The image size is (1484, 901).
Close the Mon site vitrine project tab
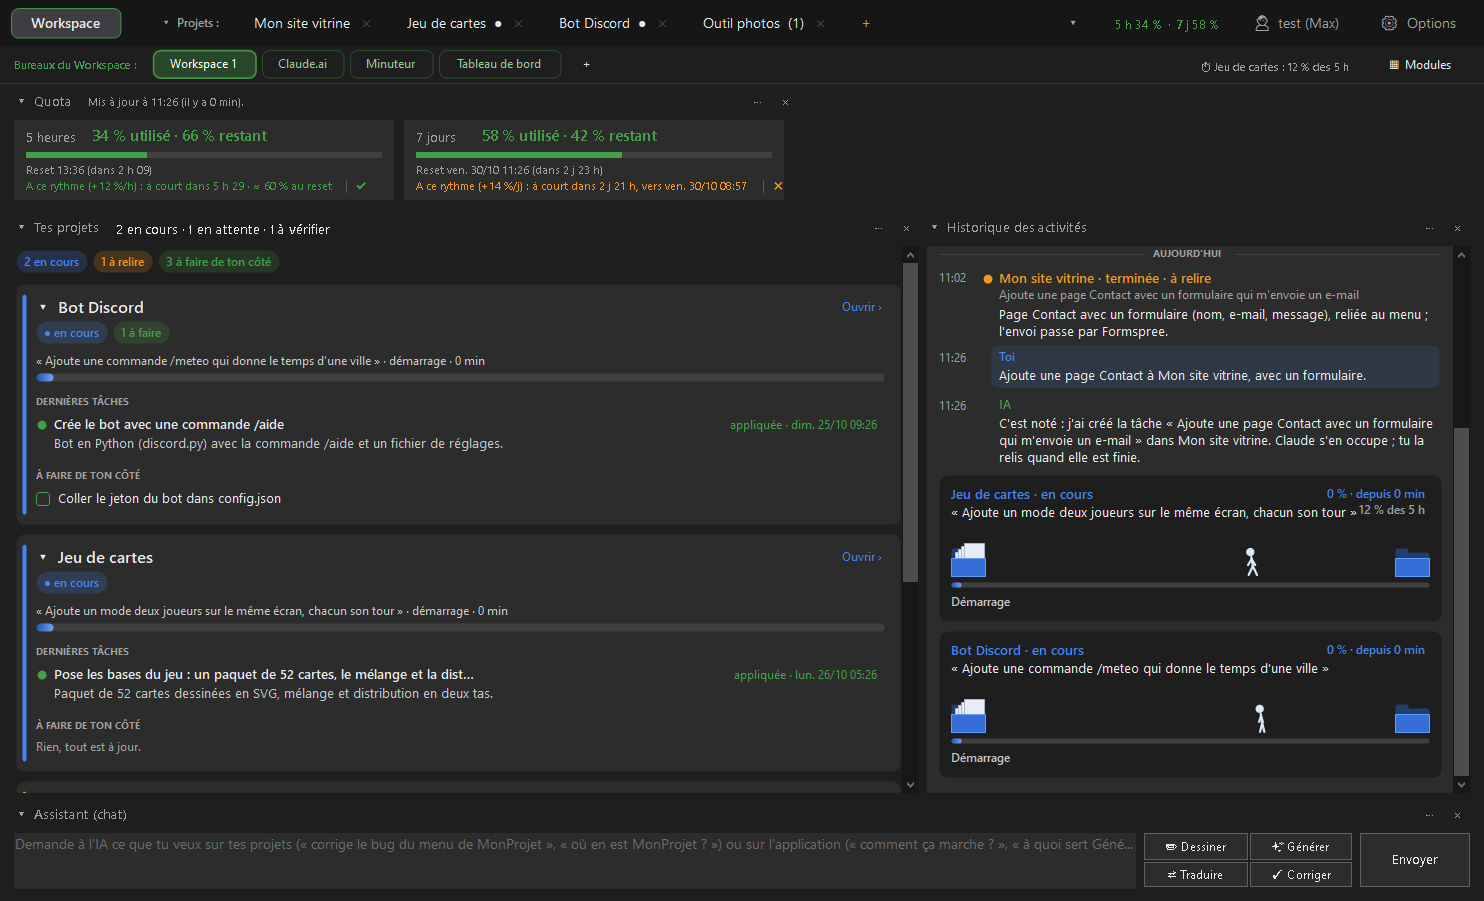tap(367, 23)
